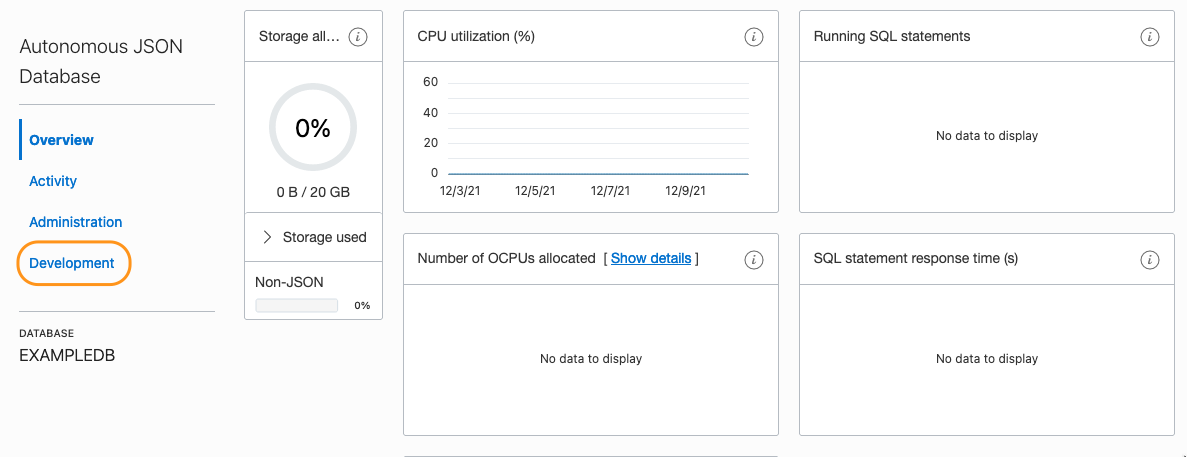Click the 12/5/21 date axis label
The image size is (1187, 457).
pyautogui.click(x=535, y=190)
